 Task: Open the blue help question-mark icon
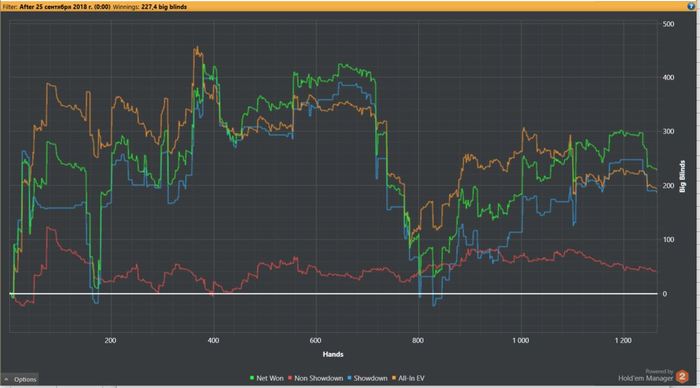pos(692,6)
